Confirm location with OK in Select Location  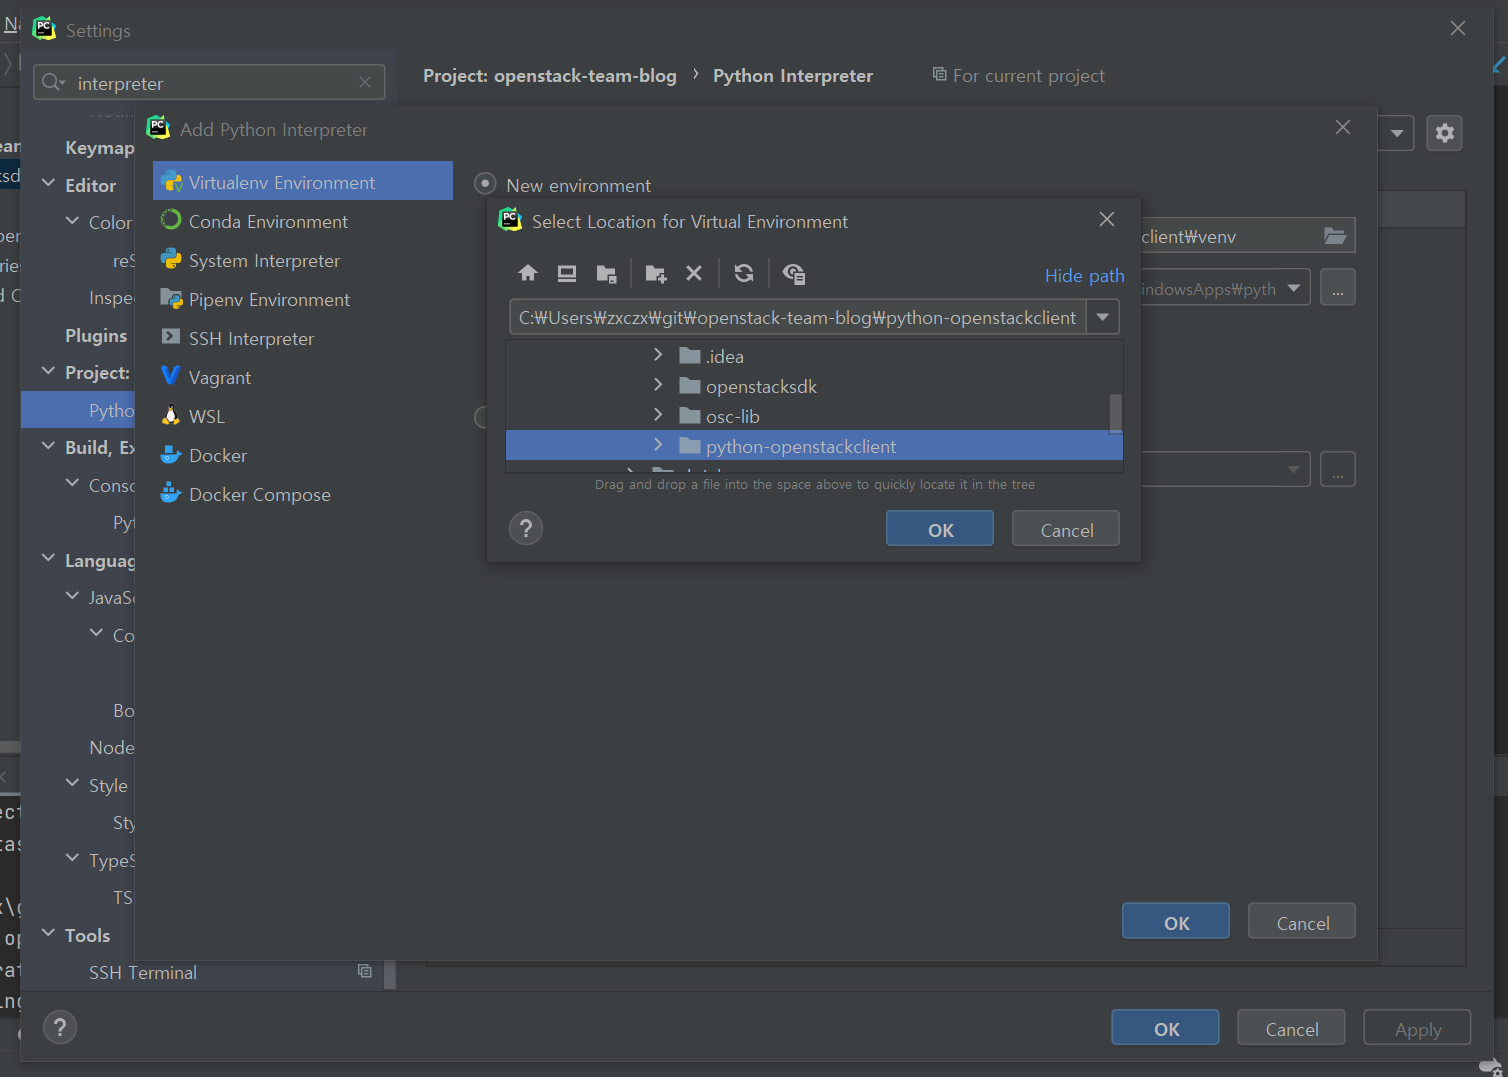pyautogui.click(x=940, y=529)
